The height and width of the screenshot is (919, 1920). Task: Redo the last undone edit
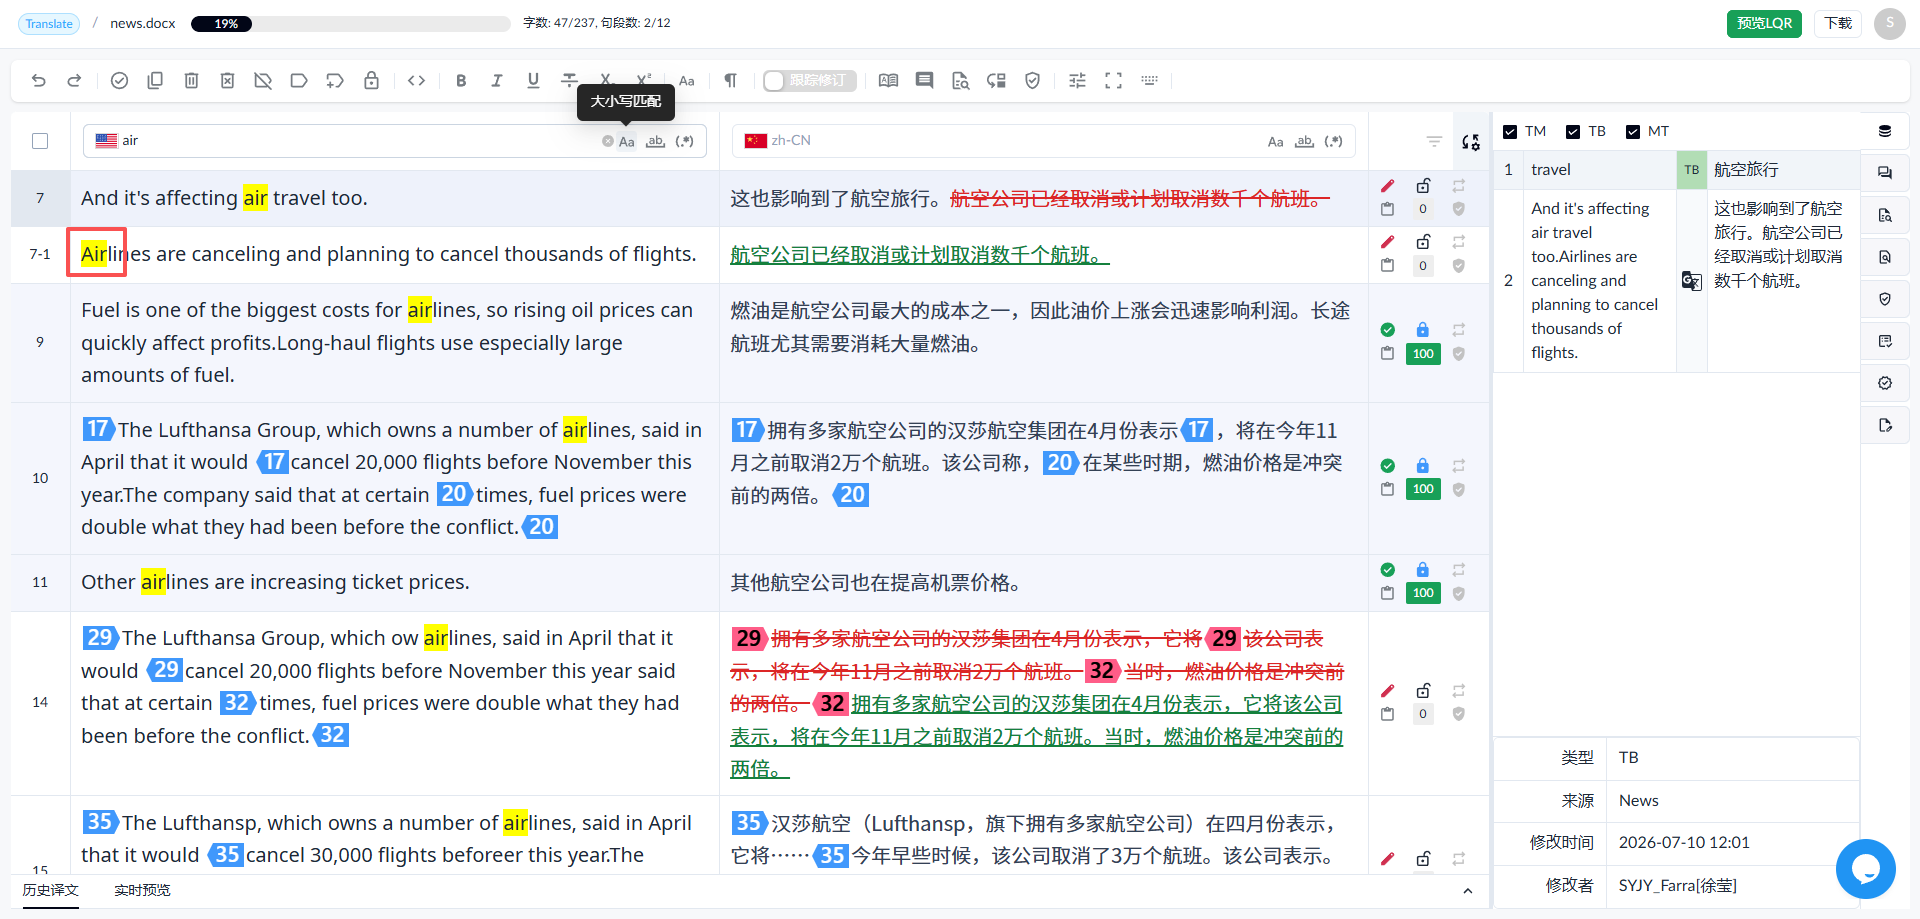74,81
